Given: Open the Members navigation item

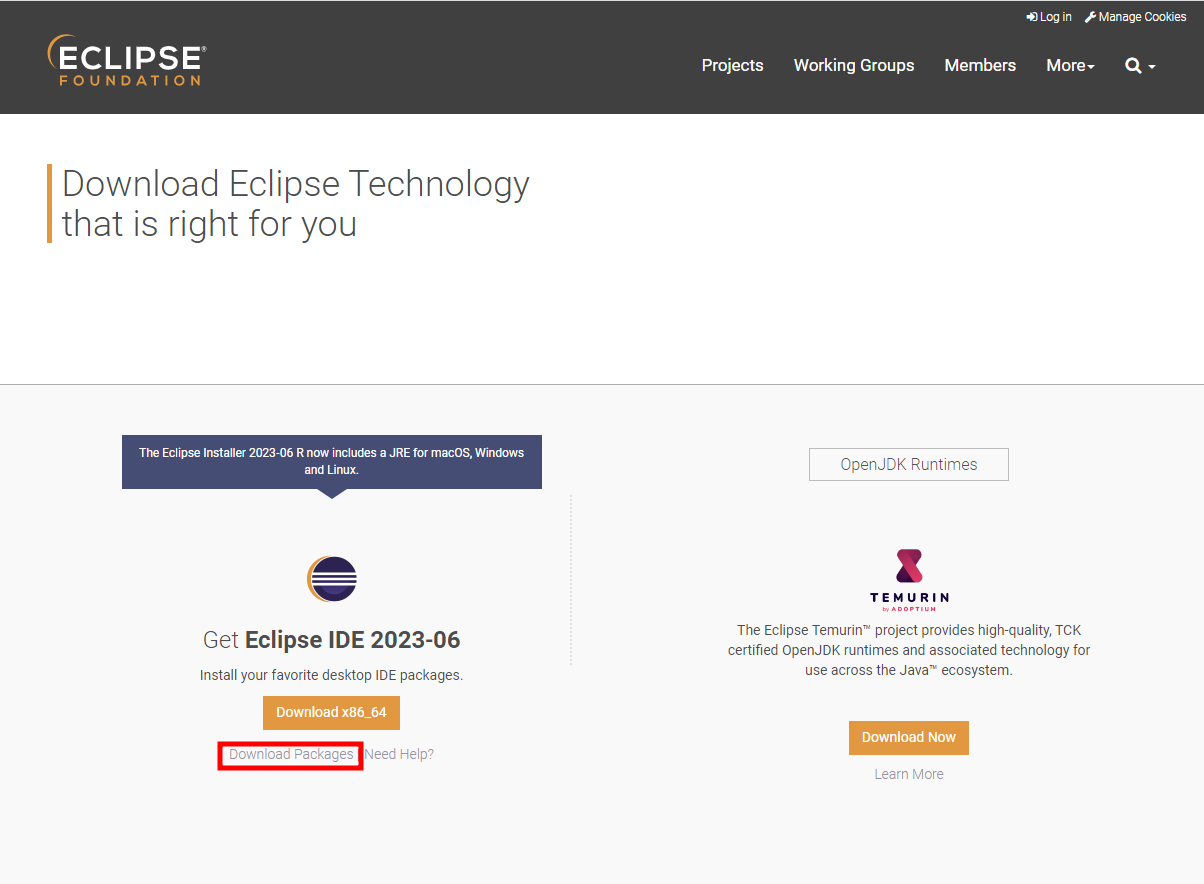Looking at the screenshot, I should [980, 65].
